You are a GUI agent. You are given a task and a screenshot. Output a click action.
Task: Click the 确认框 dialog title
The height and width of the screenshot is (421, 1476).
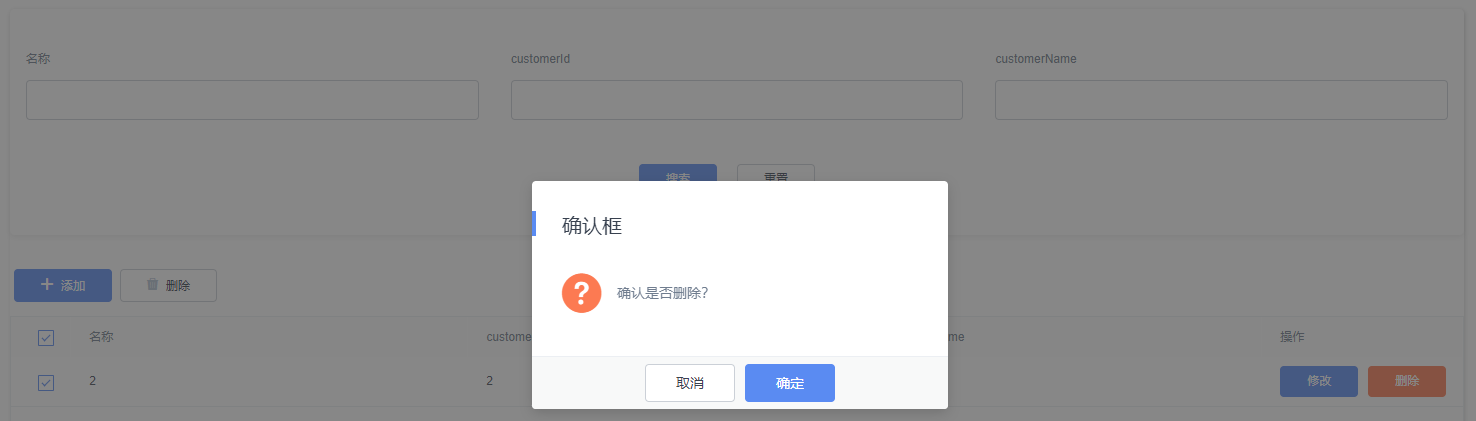point(592,226)
